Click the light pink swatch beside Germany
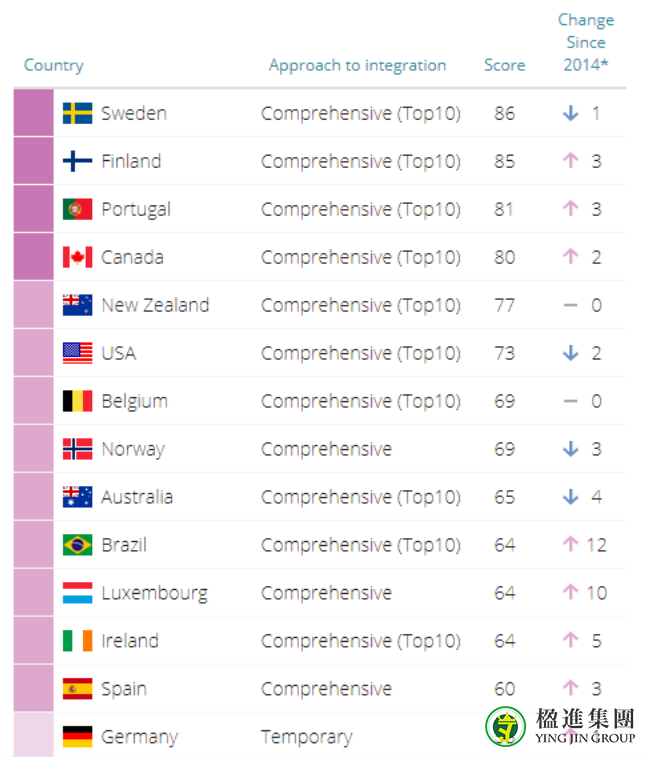645x757 pixels. click(33, 735)
